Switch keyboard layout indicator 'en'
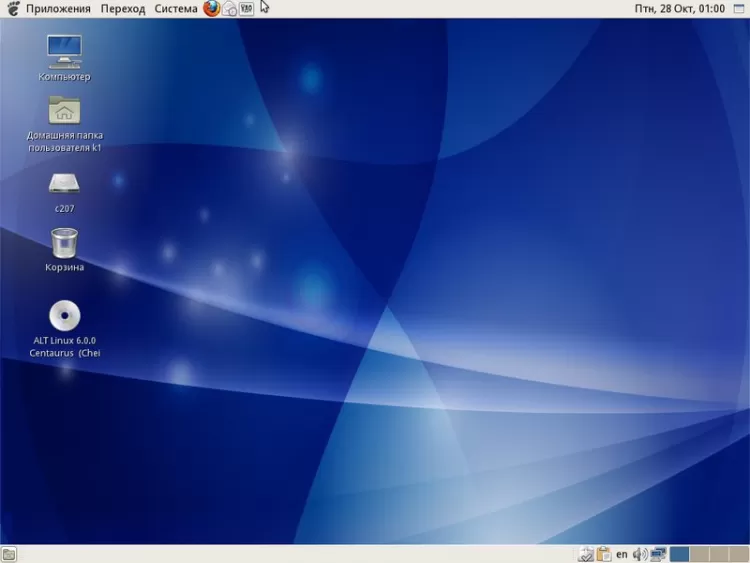 622,554
